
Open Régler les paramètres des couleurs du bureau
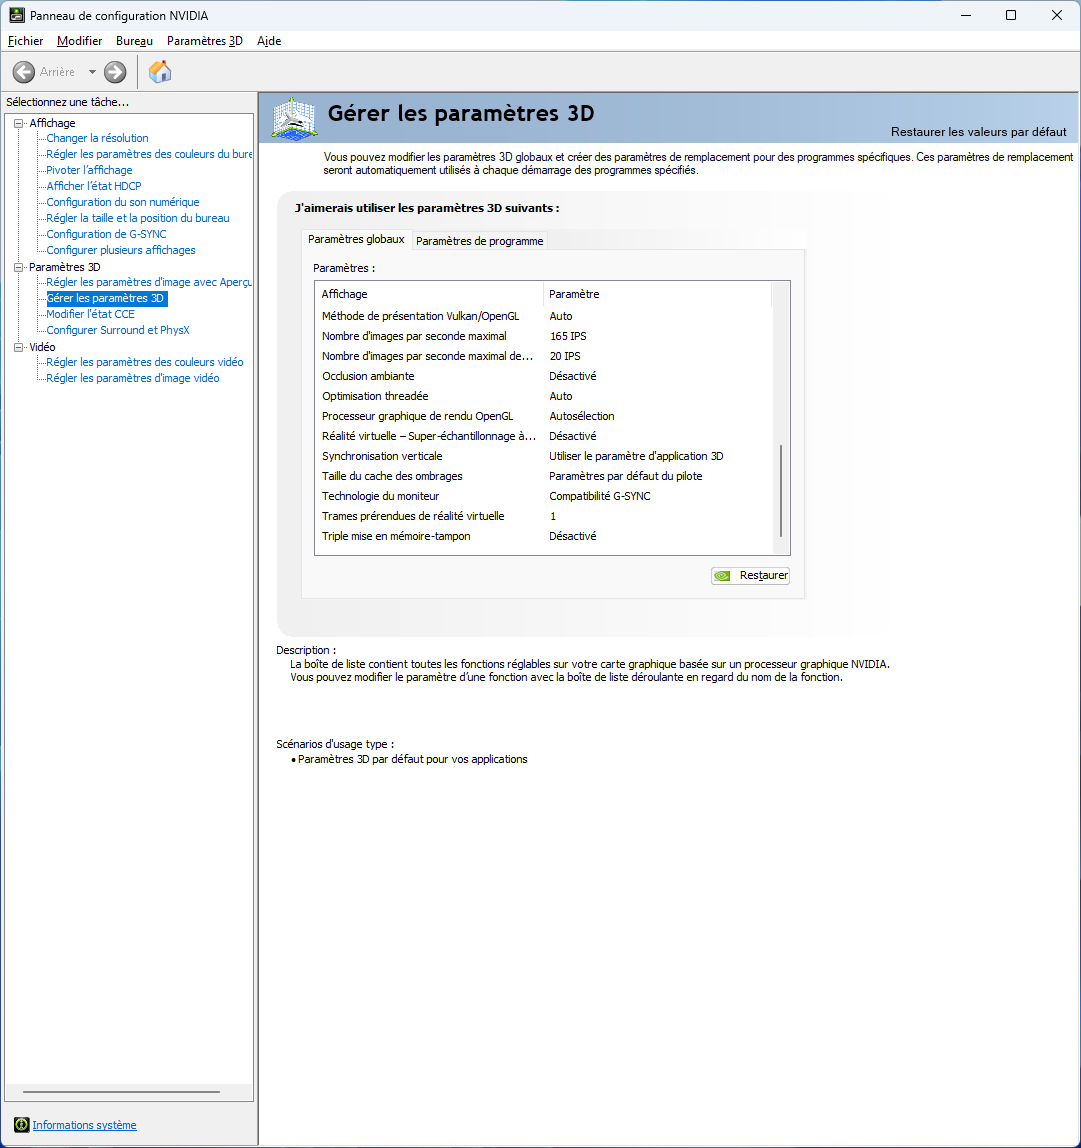pyautogui.click(x=149, y=154)
